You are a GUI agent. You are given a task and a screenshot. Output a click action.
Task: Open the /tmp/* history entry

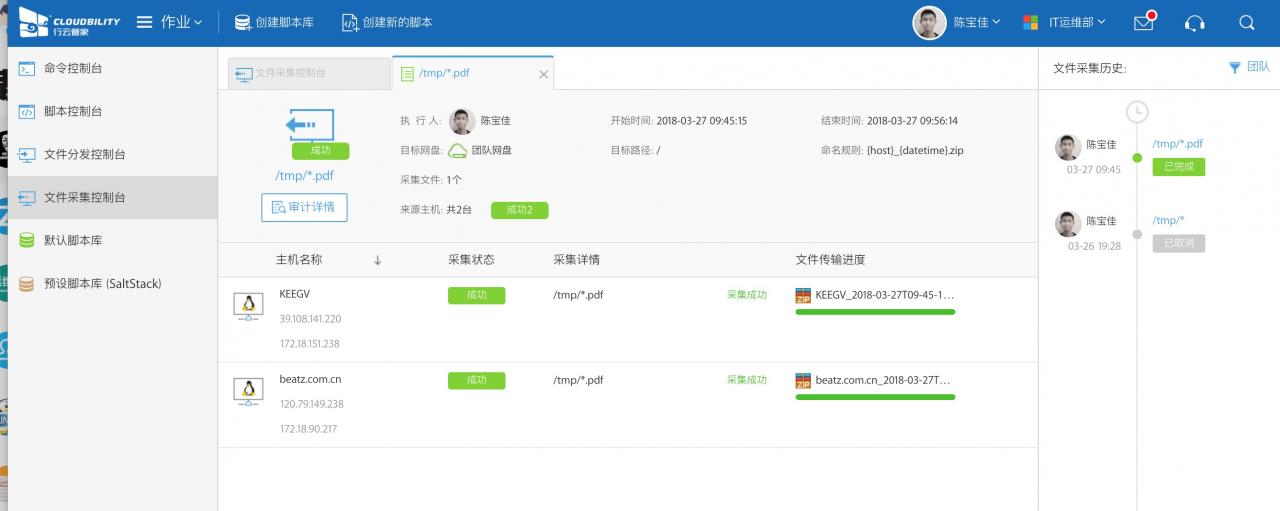[x=1168, y=220]
